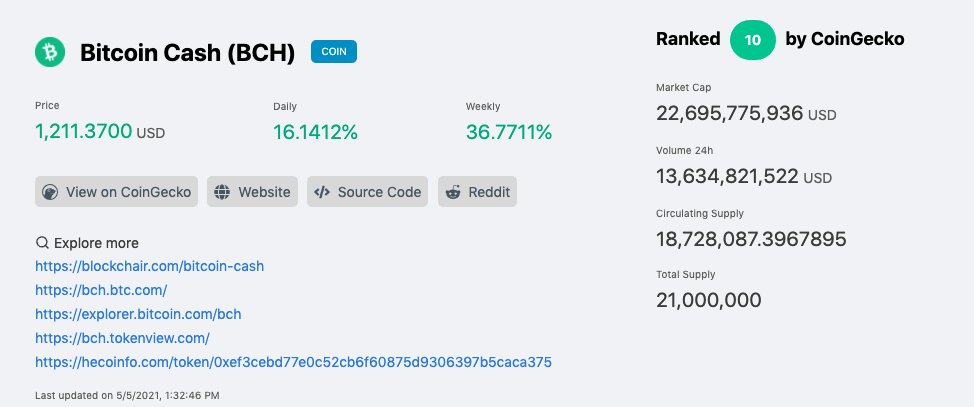Open the explorer.bitcoin.com/bch link
Screen dimensions: 974x407
(x=138, y=314)
